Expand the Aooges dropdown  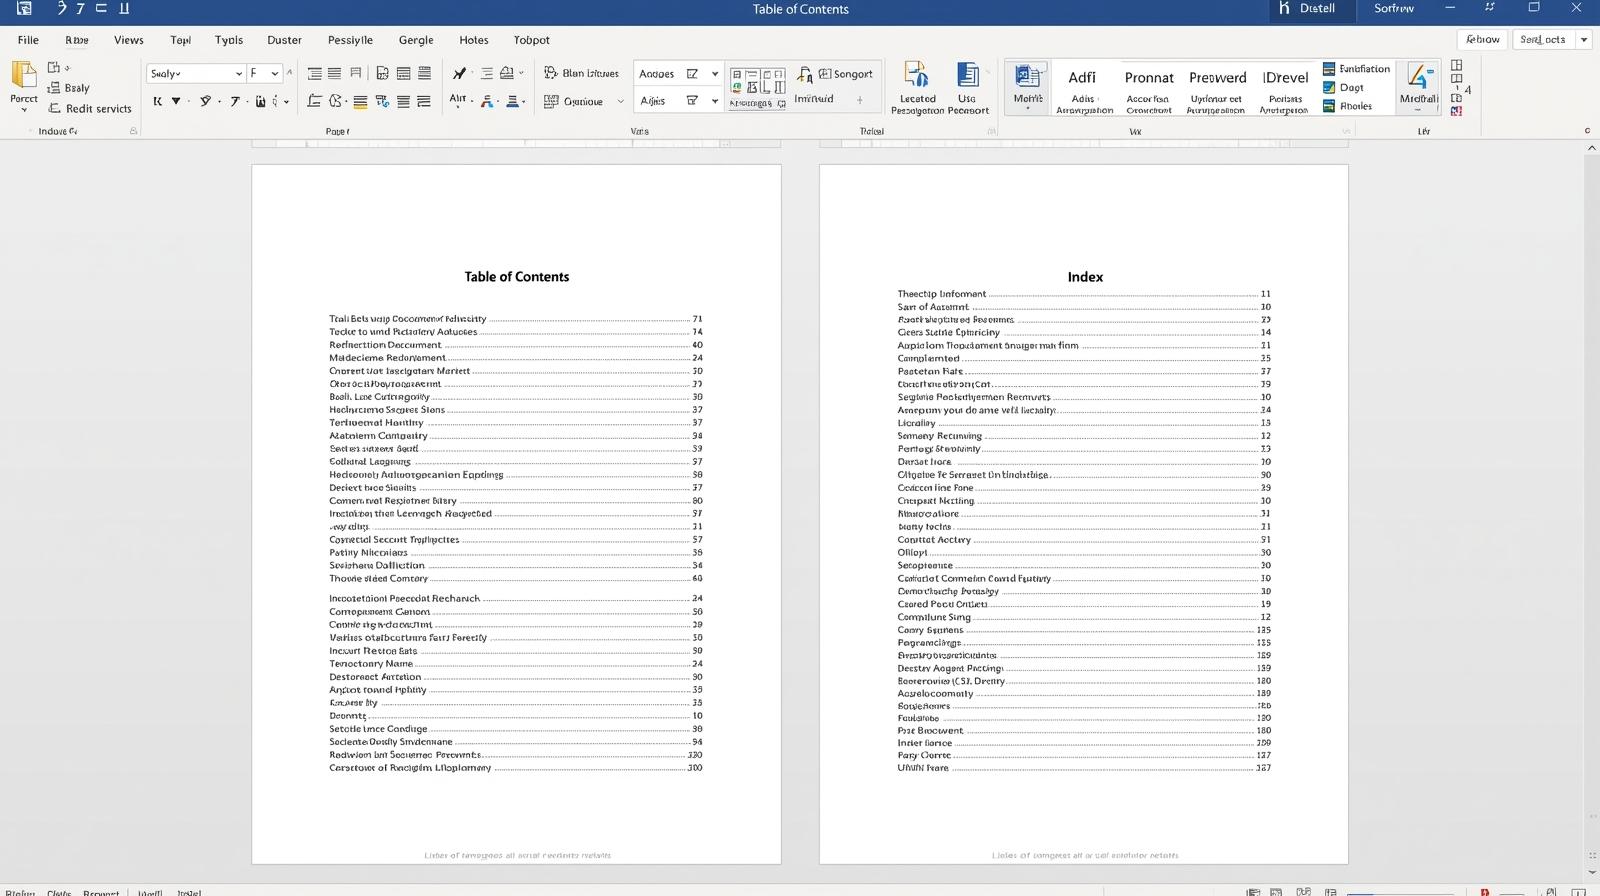pos(714,74)
